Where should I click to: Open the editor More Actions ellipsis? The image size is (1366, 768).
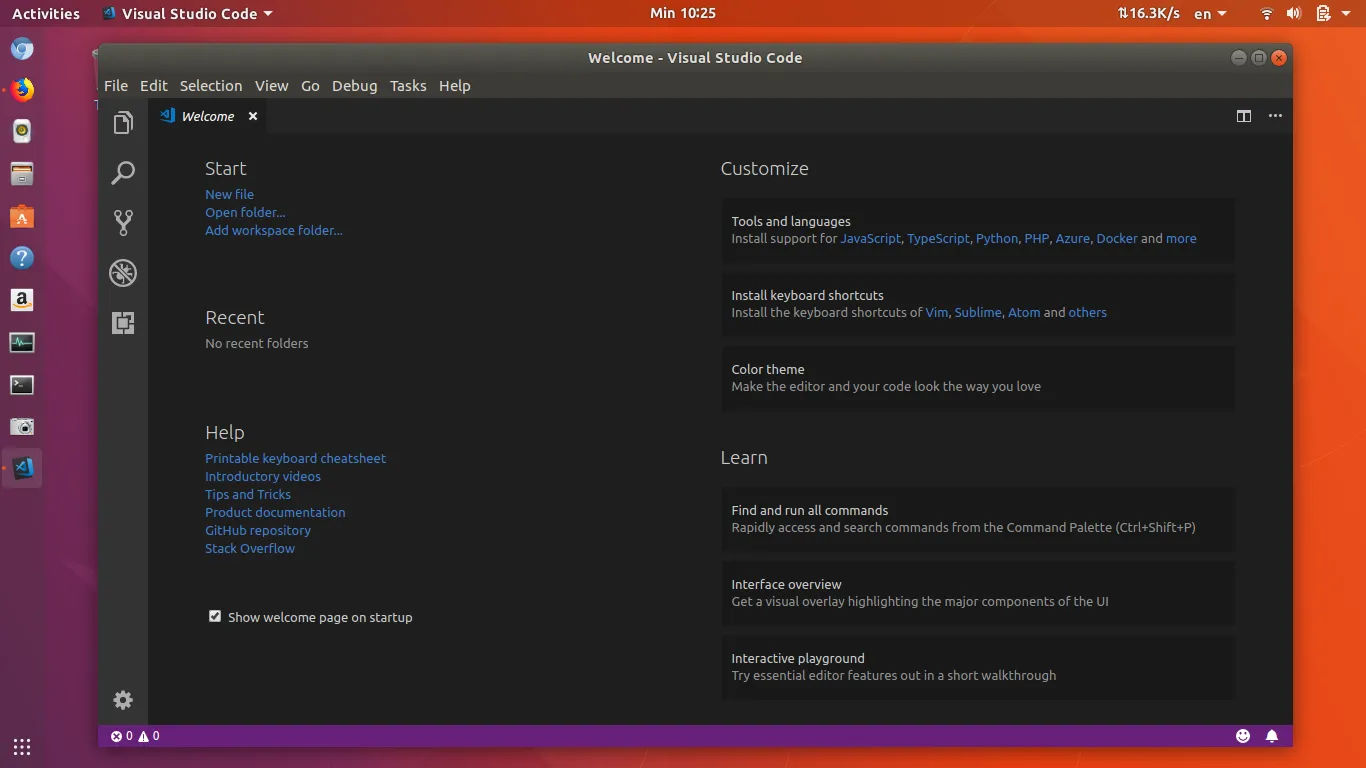tap(1275, 116)
